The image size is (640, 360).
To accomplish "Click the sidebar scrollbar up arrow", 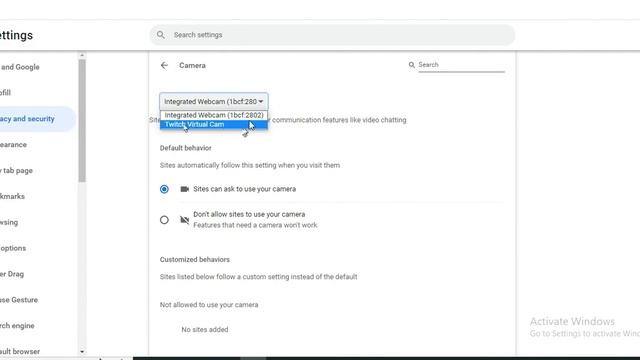I will point(82,55).
